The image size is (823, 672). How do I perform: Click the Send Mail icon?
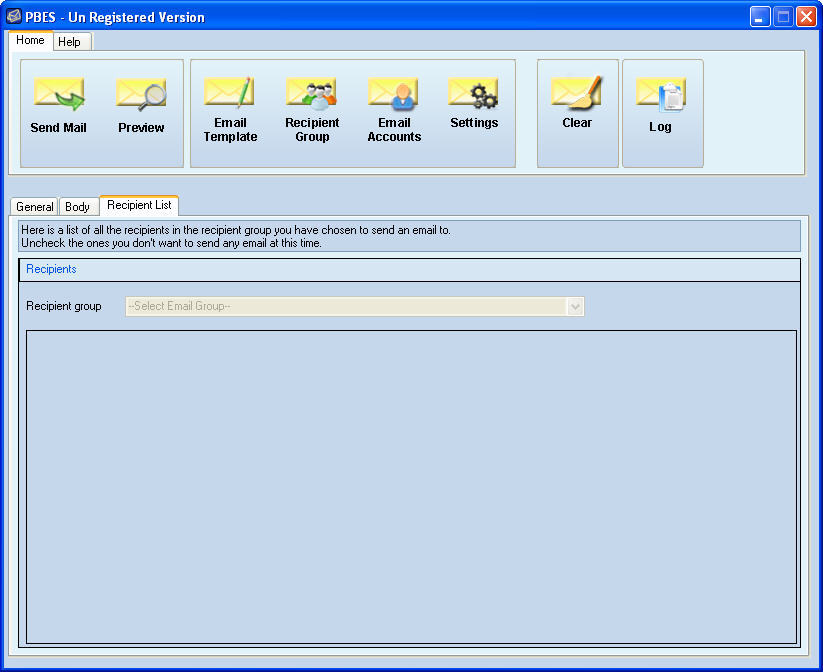click(x=59, y=103)
